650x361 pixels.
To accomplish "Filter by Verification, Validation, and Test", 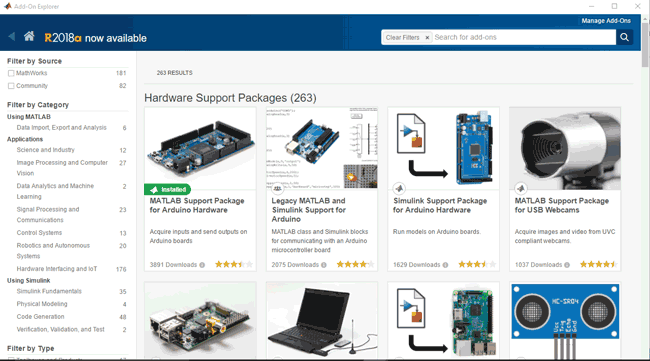I will click(61, 330).
